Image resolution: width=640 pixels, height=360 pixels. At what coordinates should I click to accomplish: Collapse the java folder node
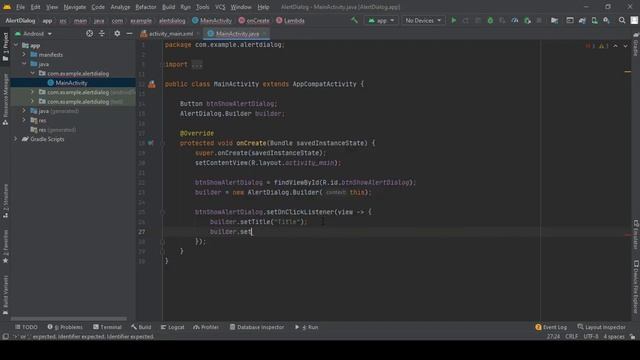coord(24,64)
